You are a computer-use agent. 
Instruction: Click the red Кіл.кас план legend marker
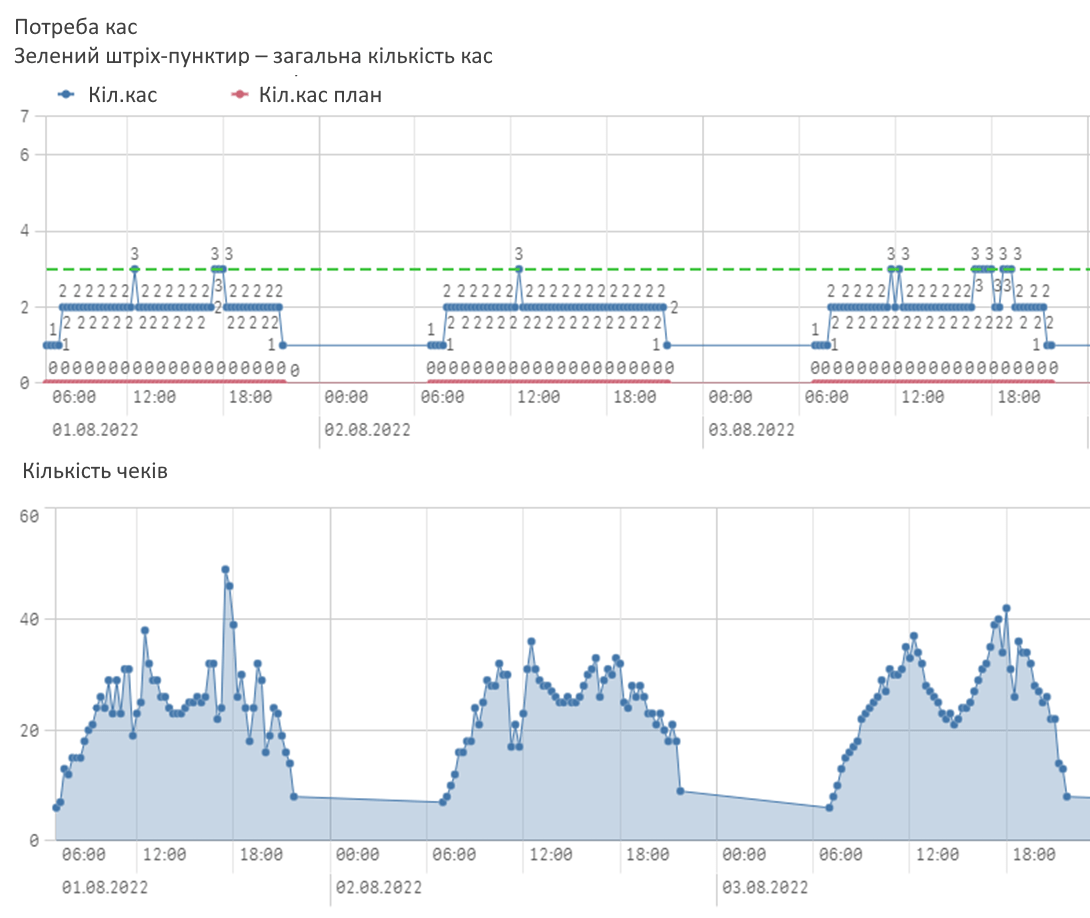[x=238, y=95]
